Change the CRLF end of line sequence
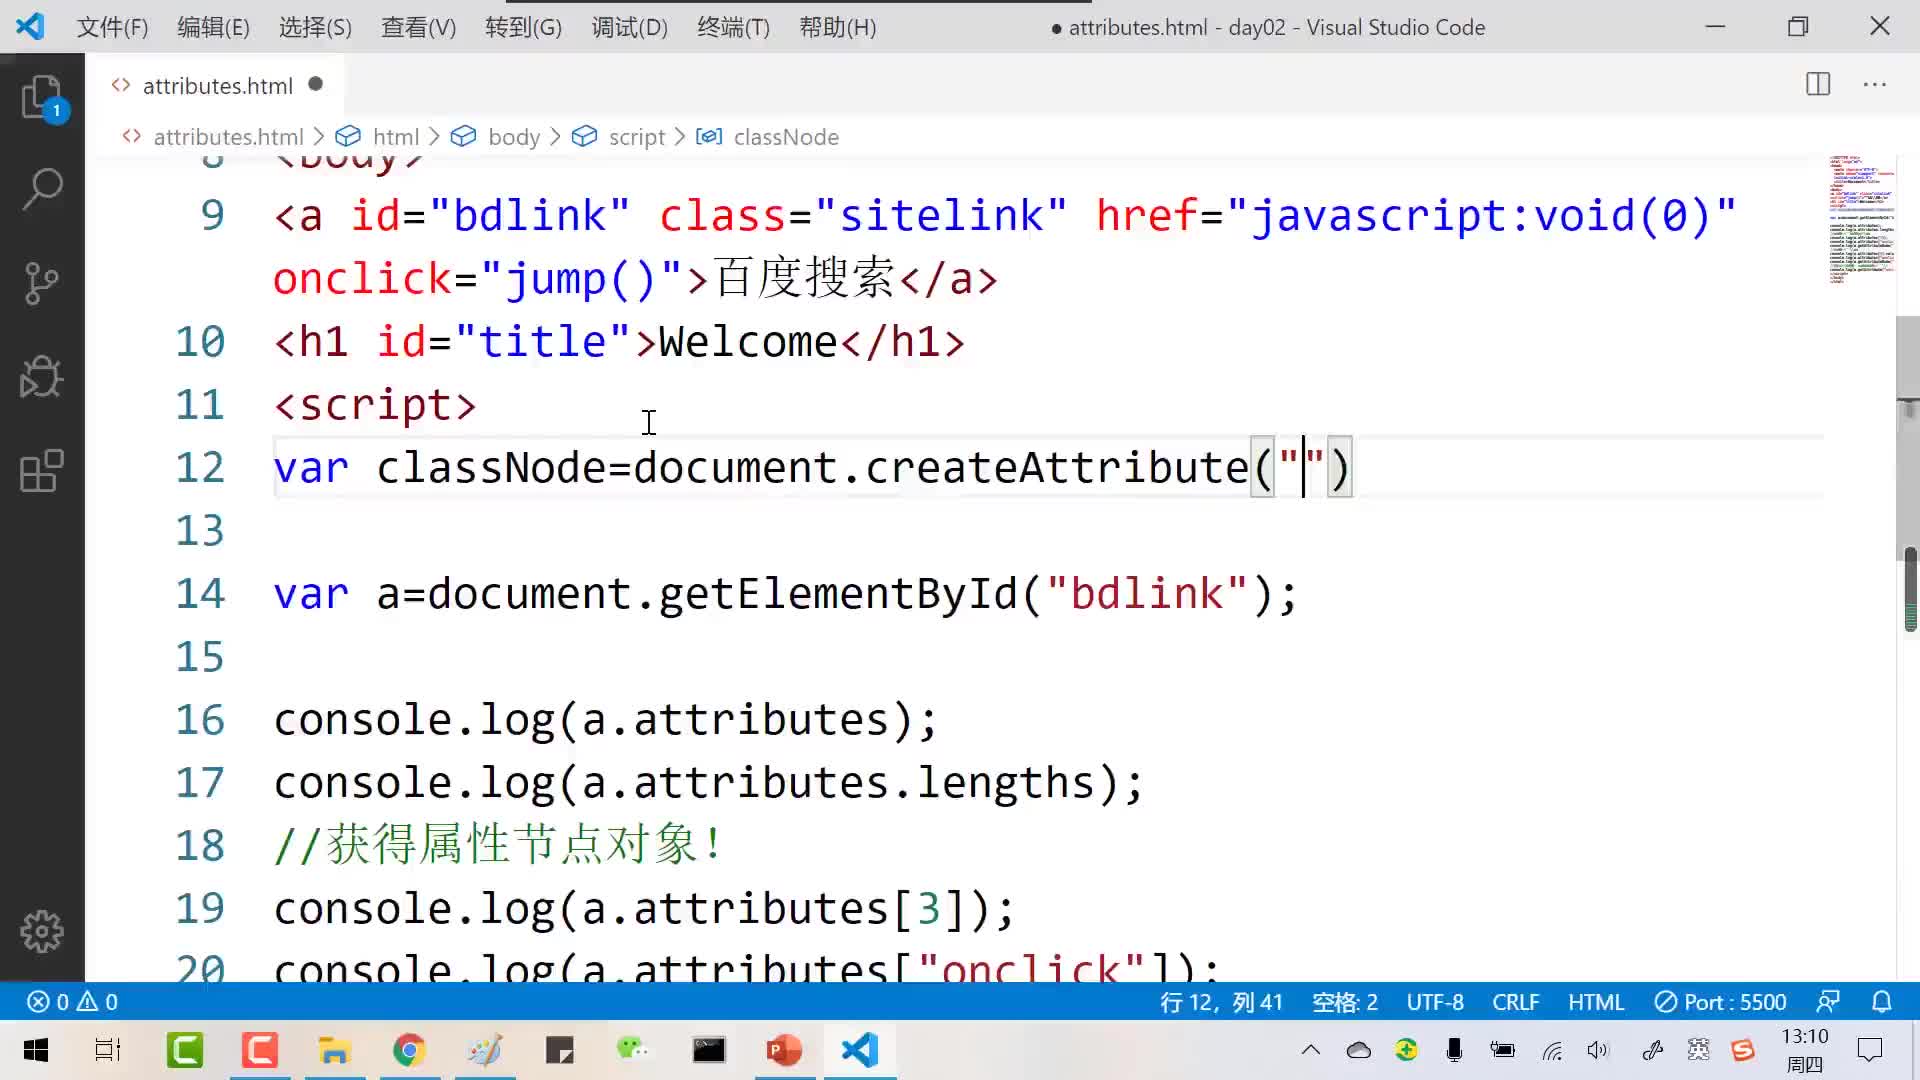The height and width of the screenshot is (1080, 1920). (1515, 1001)
